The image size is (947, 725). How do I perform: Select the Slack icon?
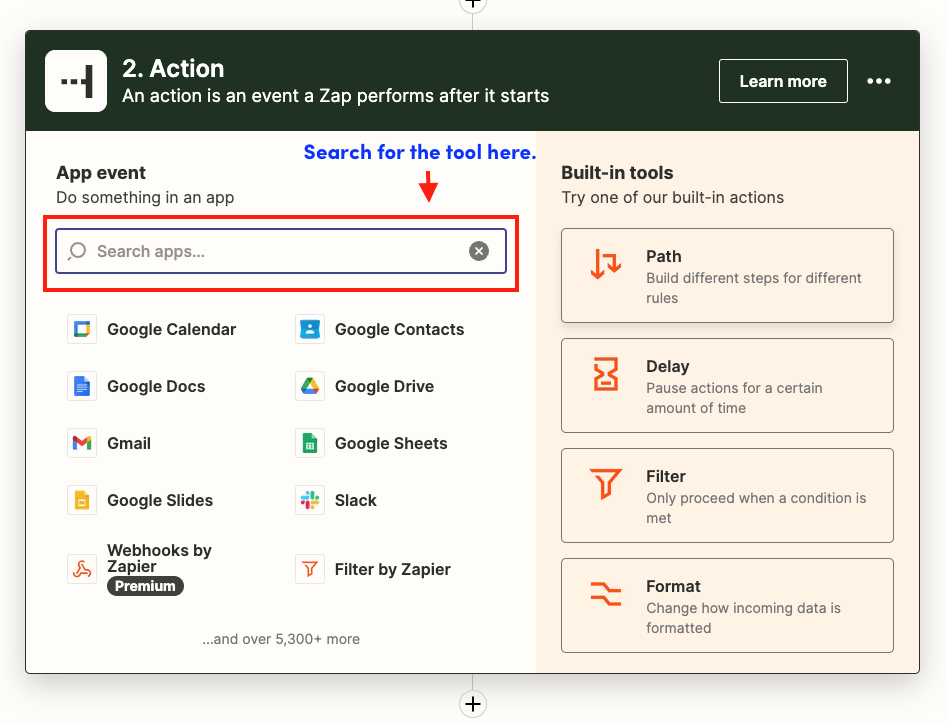click(x=310, y=500)
